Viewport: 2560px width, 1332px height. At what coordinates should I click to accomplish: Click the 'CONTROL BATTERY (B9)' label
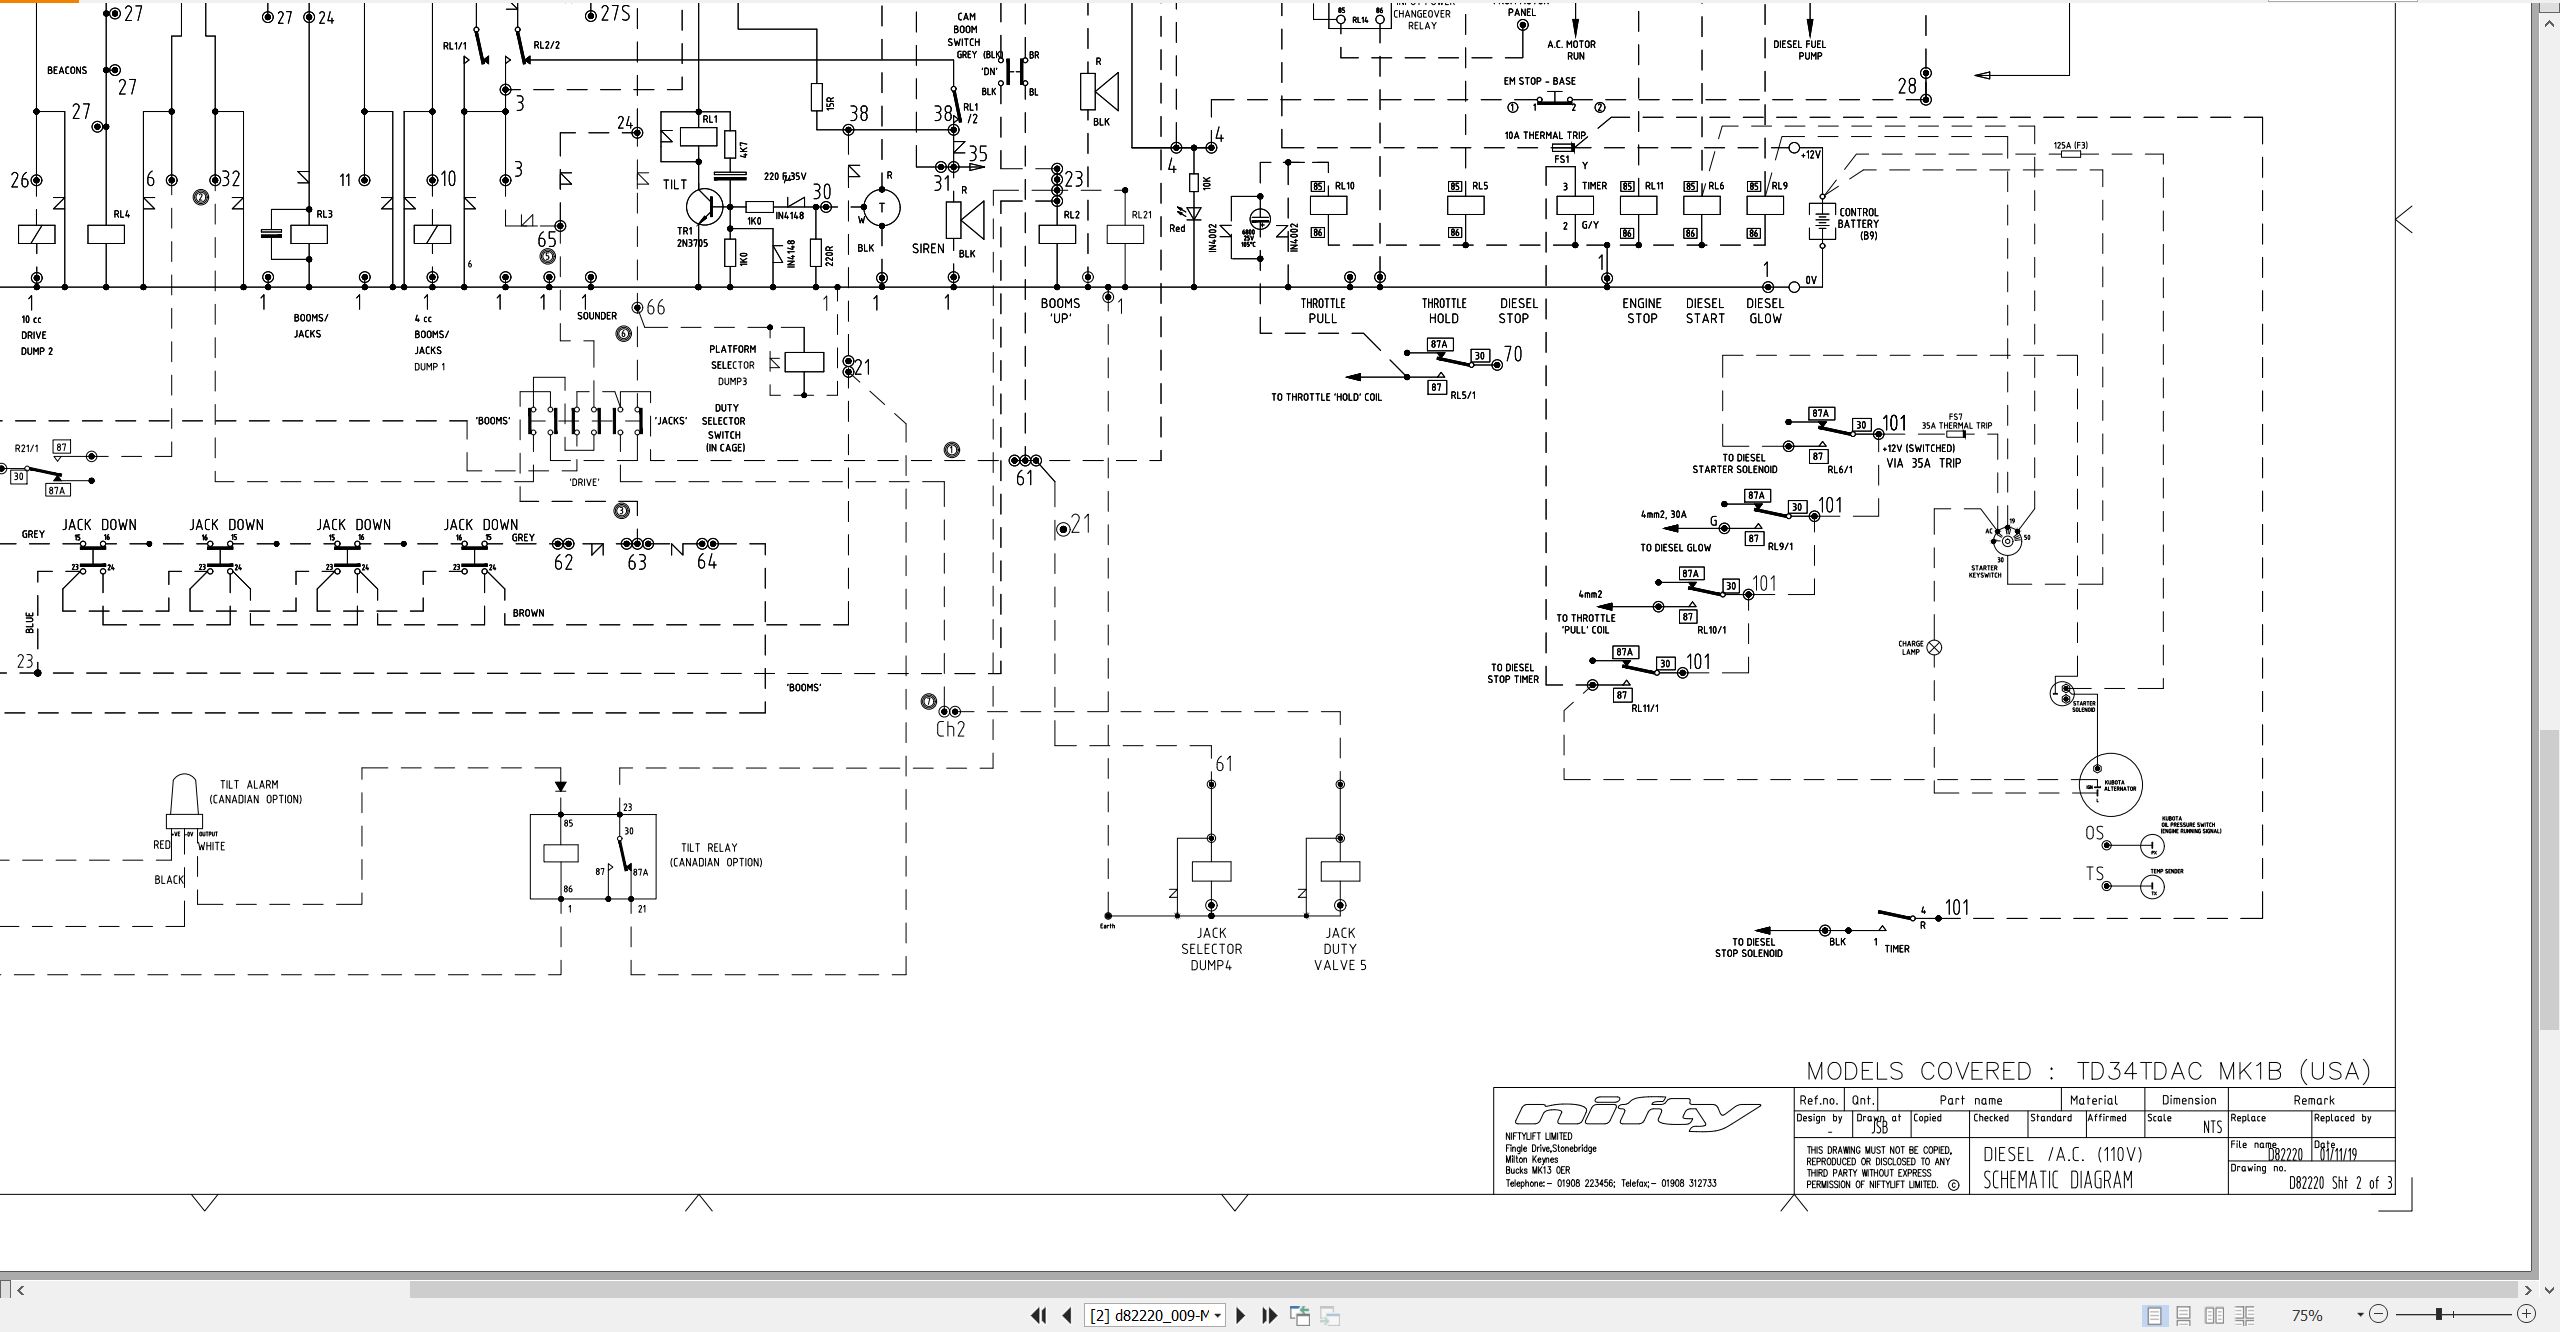tap(1858, 224)
